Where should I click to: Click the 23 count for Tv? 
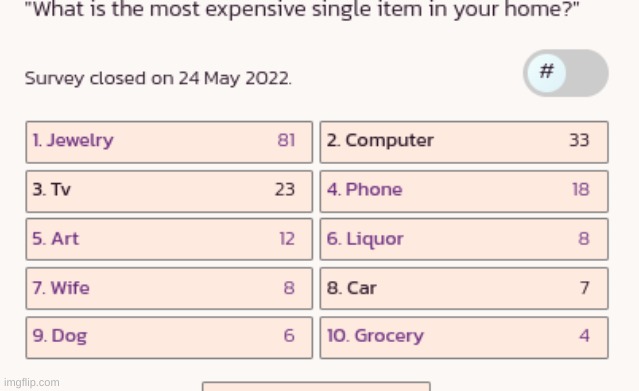click(285, 190)
